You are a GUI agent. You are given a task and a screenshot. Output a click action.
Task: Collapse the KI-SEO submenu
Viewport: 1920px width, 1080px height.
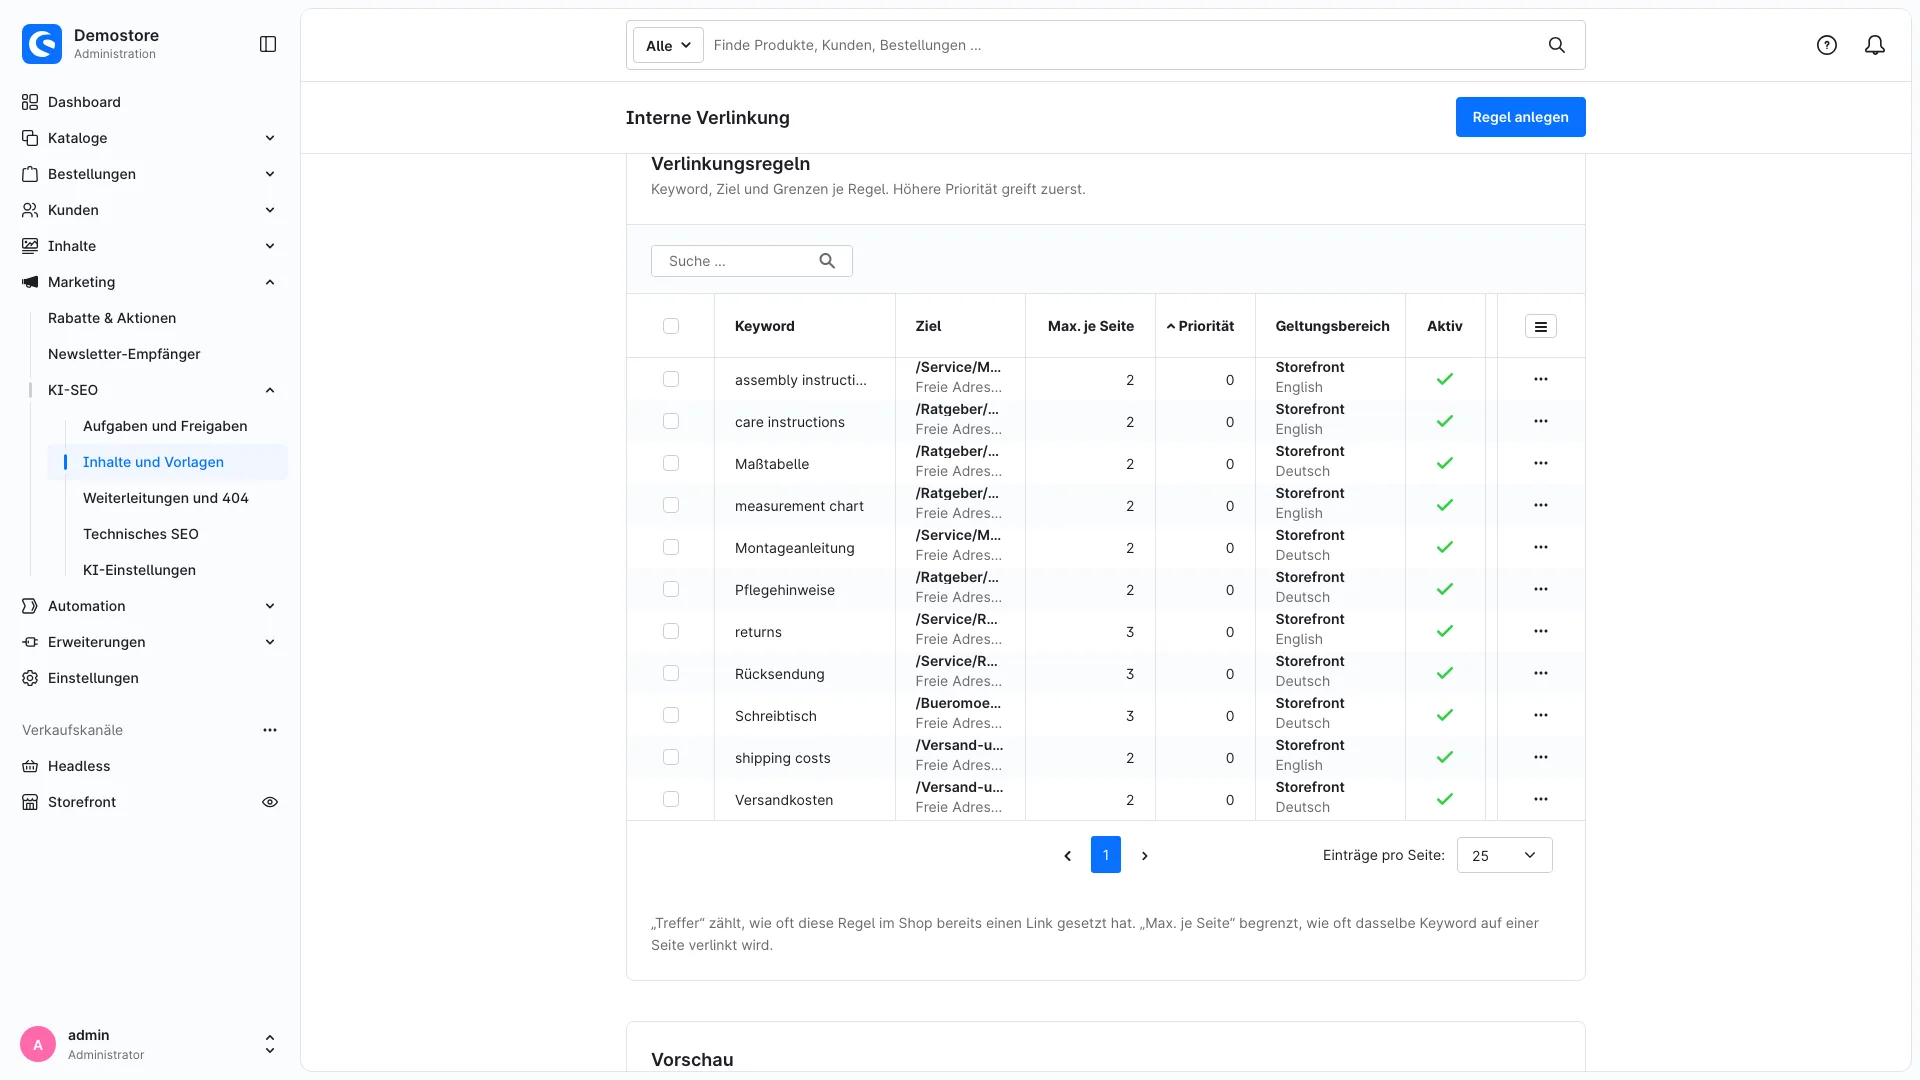coord(270,390)
